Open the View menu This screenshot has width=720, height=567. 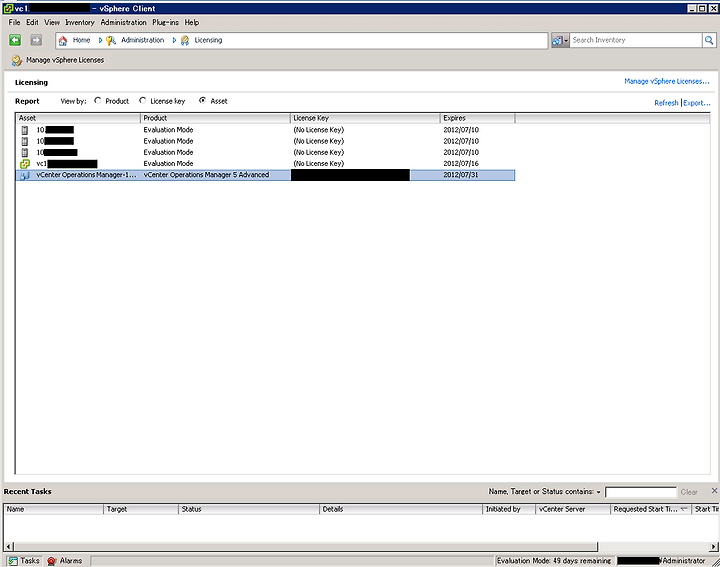click(52, 22)
